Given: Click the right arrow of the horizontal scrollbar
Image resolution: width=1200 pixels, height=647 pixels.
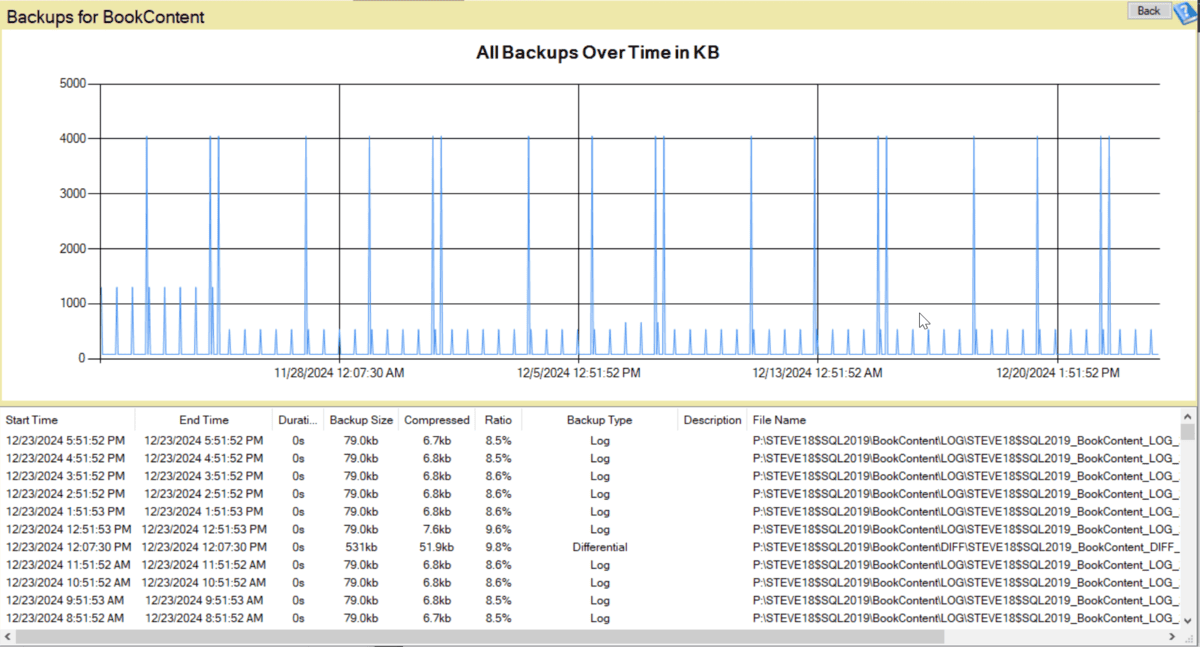Looking at the screenshot, I should 1171,635.
